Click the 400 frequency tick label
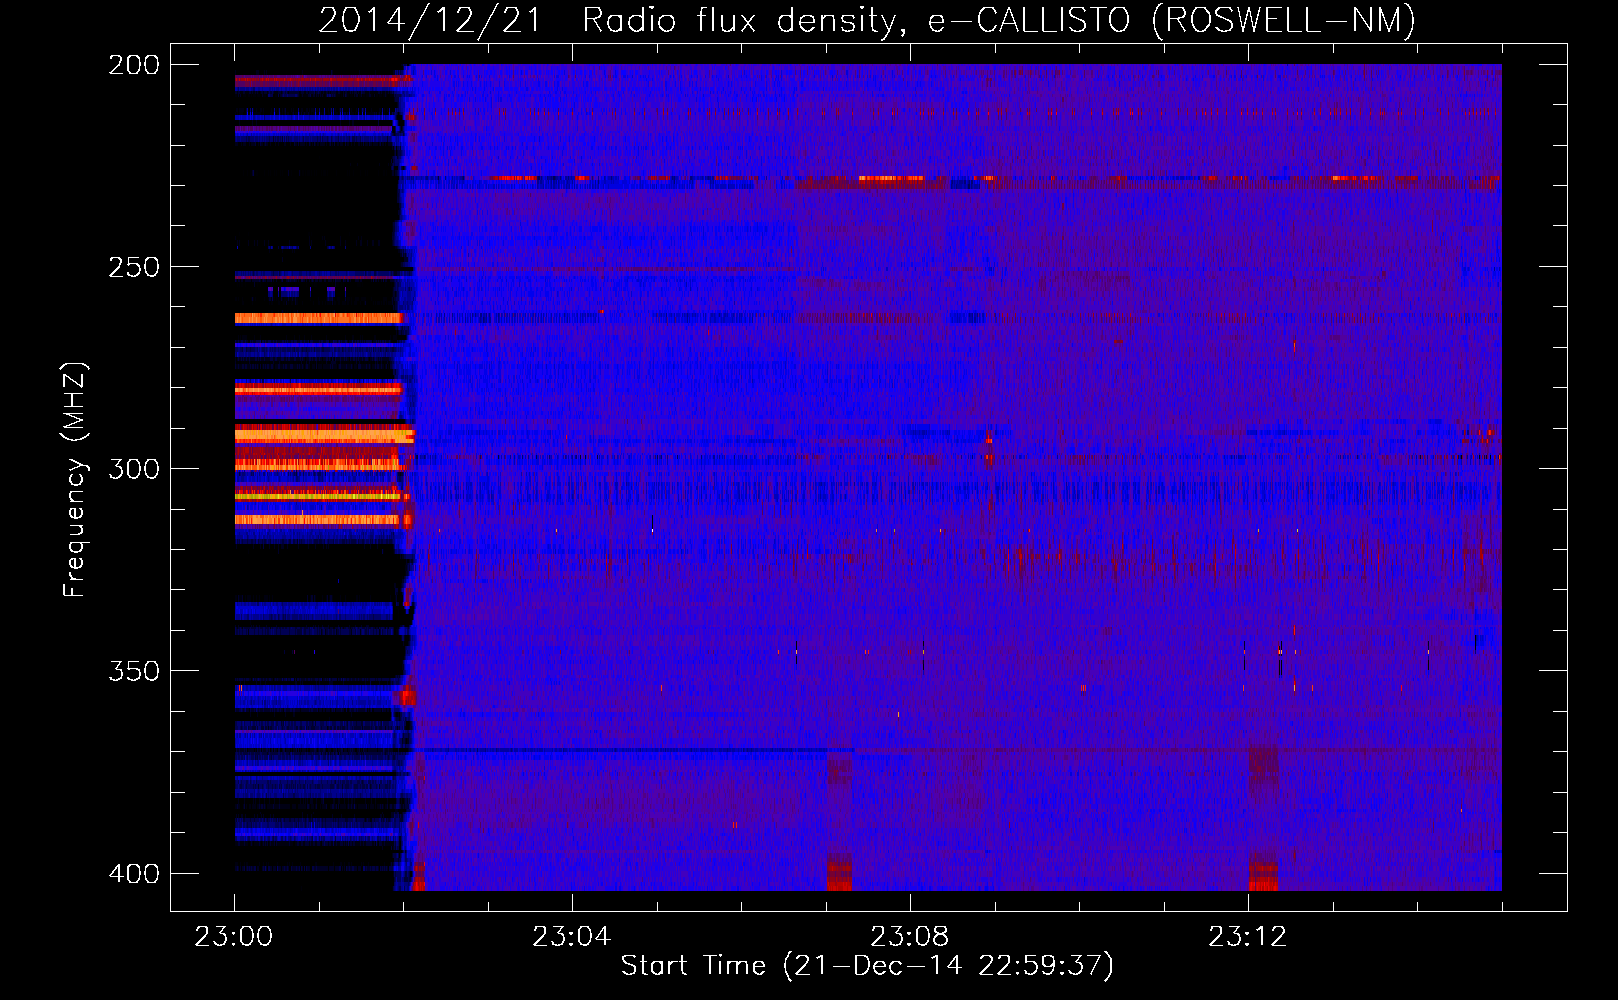 pyautogui.click(x=134, y=874)
